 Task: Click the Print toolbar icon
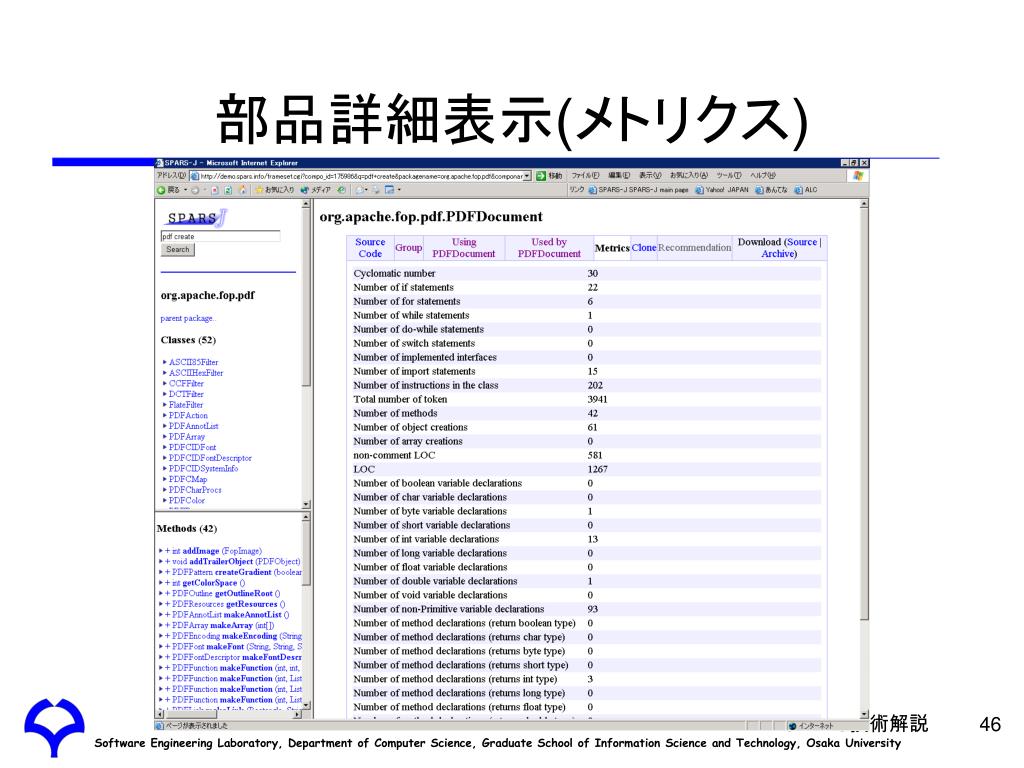click(x=376, y=190)
